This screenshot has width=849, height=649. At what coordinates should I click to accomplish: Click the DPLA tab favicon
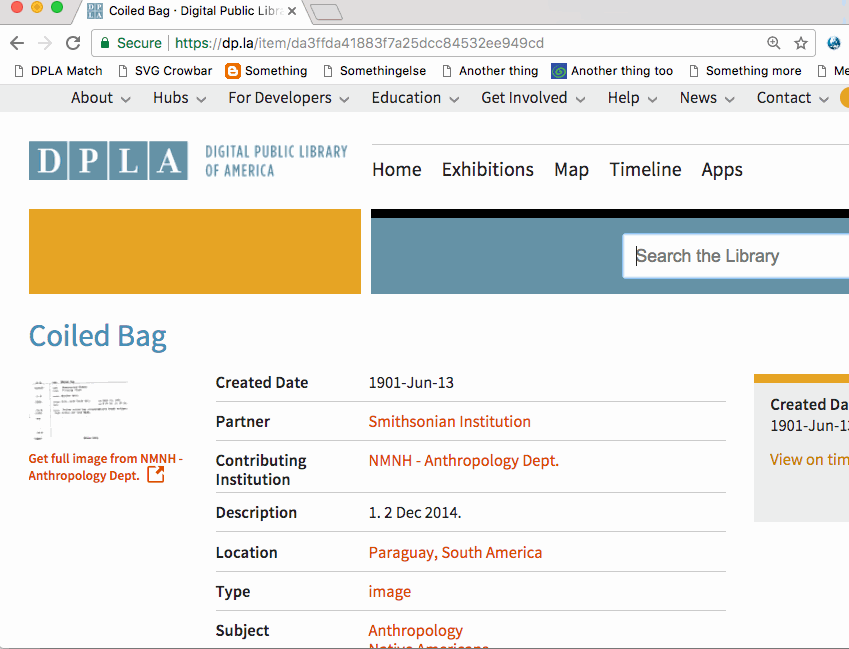click(x=95, y=11)
